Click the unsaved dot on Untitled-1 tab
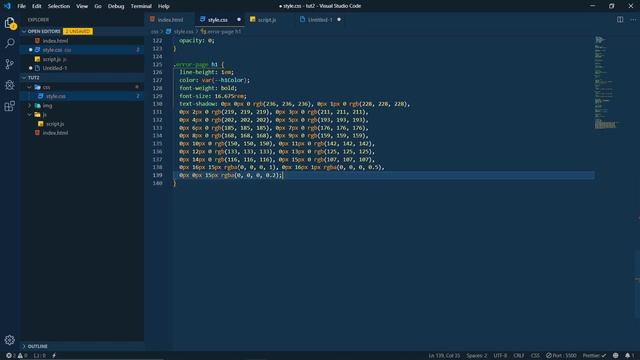The width and height of the screenshot is (640, 360). tap(339, 20)
